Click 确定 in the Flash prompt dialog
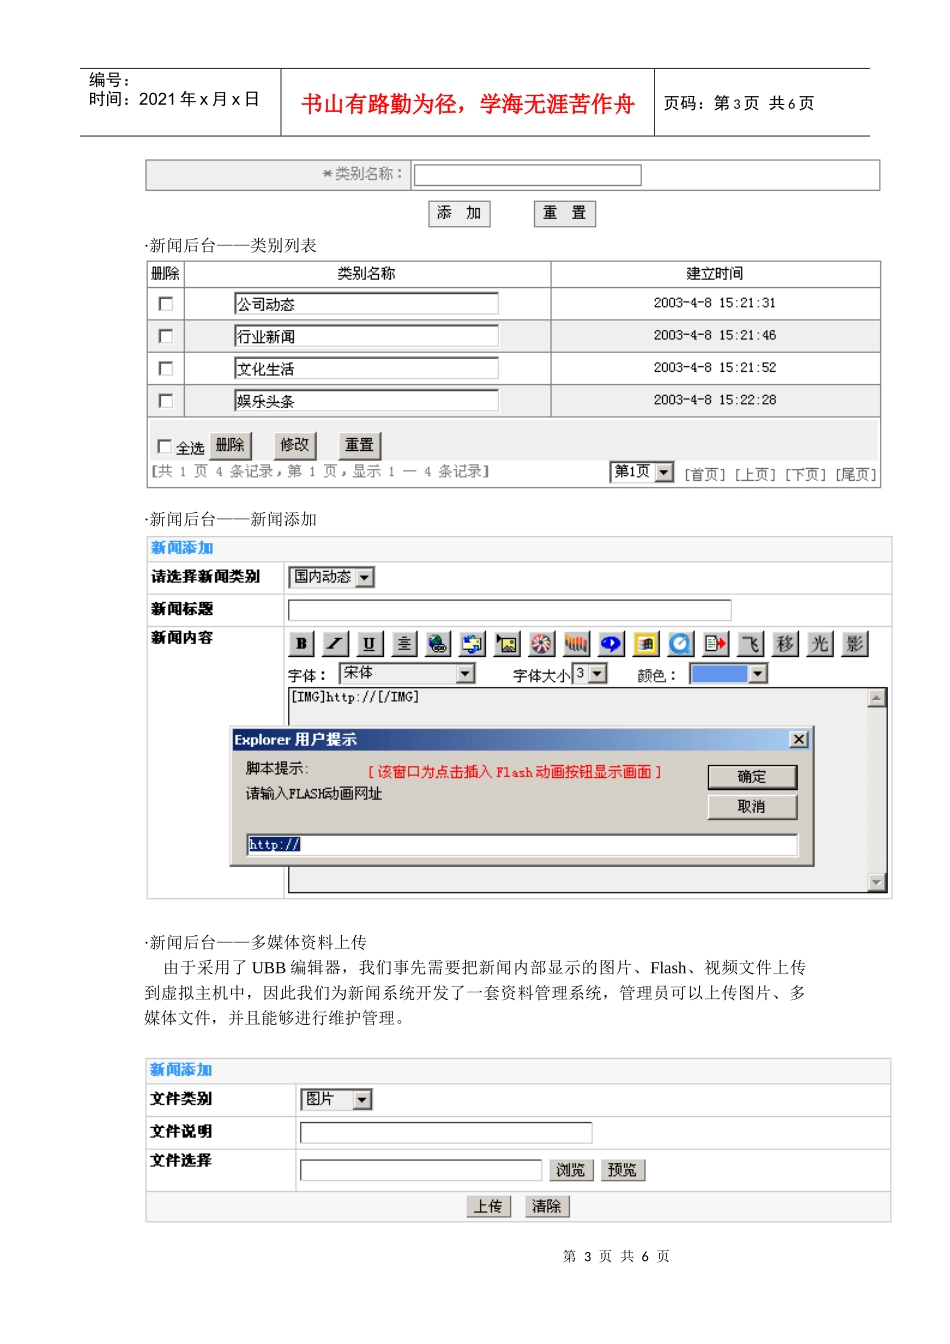The height and width of the screenshot is (1344, 950). coord(752,777)
